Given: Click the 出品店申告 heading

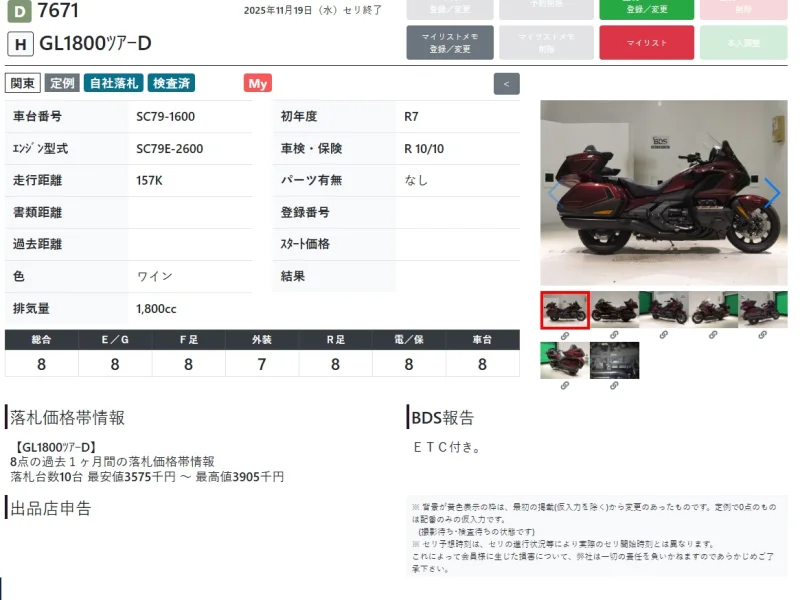Looking at the screenshot, I should 51,508.
